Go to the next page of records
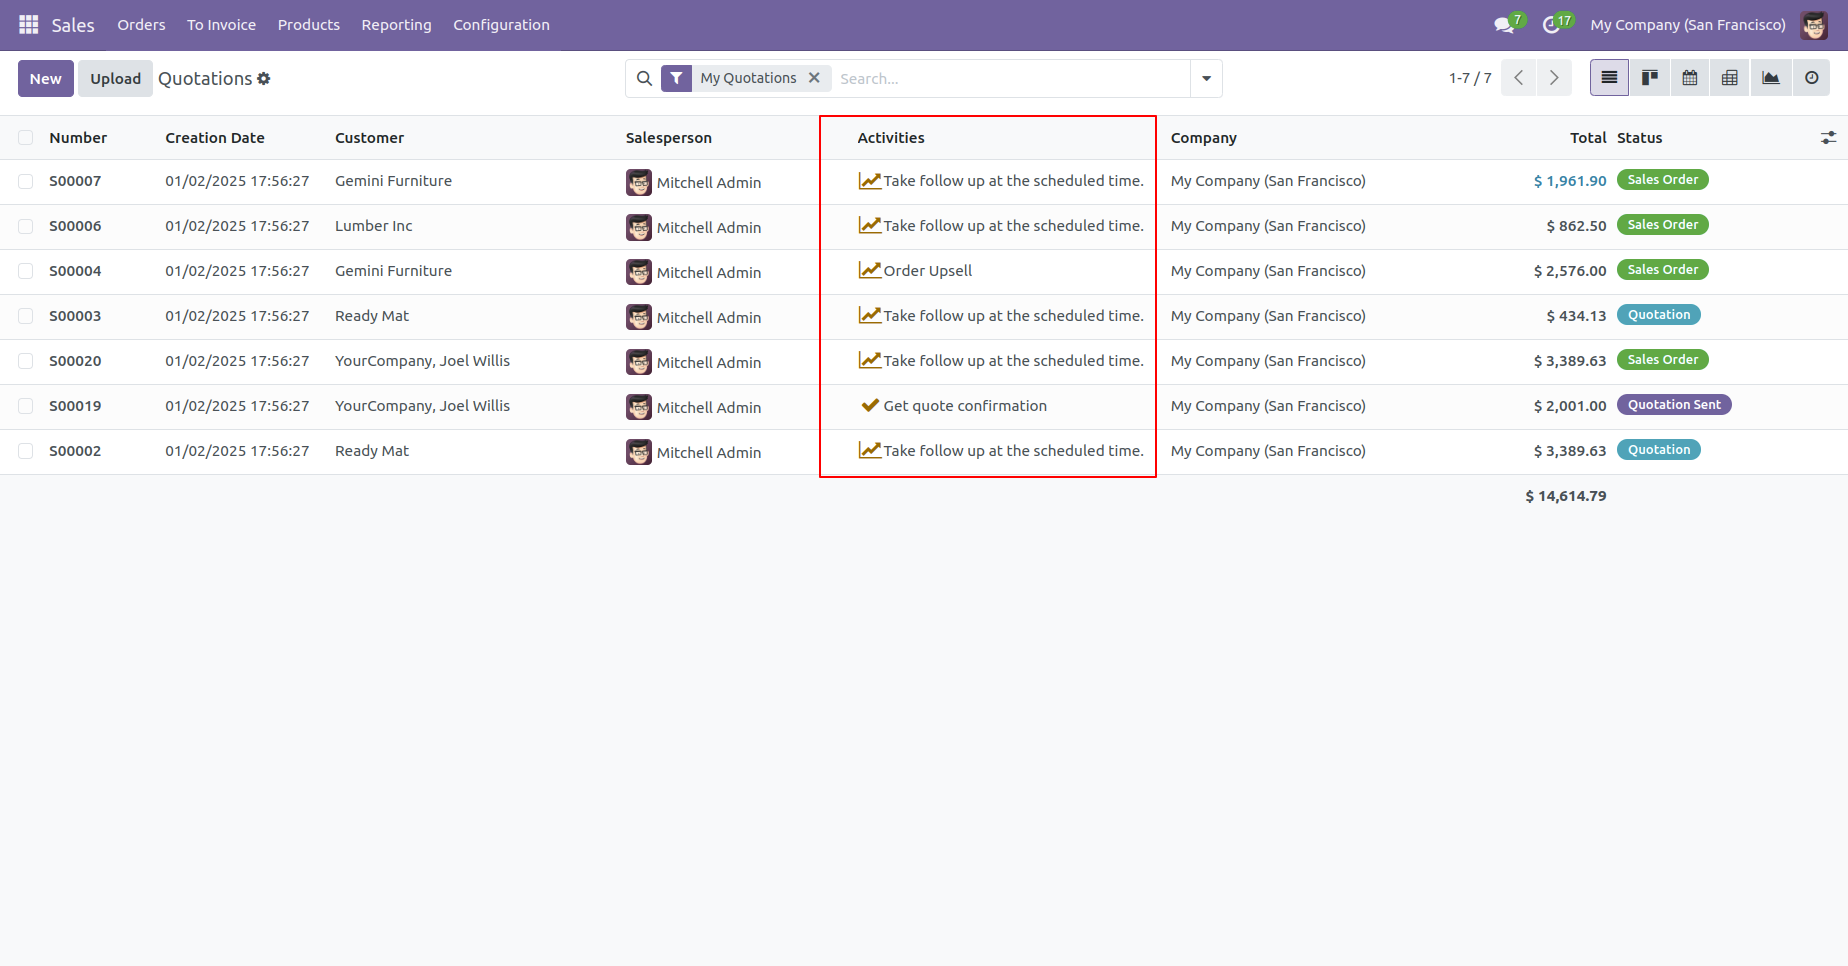The width and height of the screenshot is (1848, 966). 1554,78
